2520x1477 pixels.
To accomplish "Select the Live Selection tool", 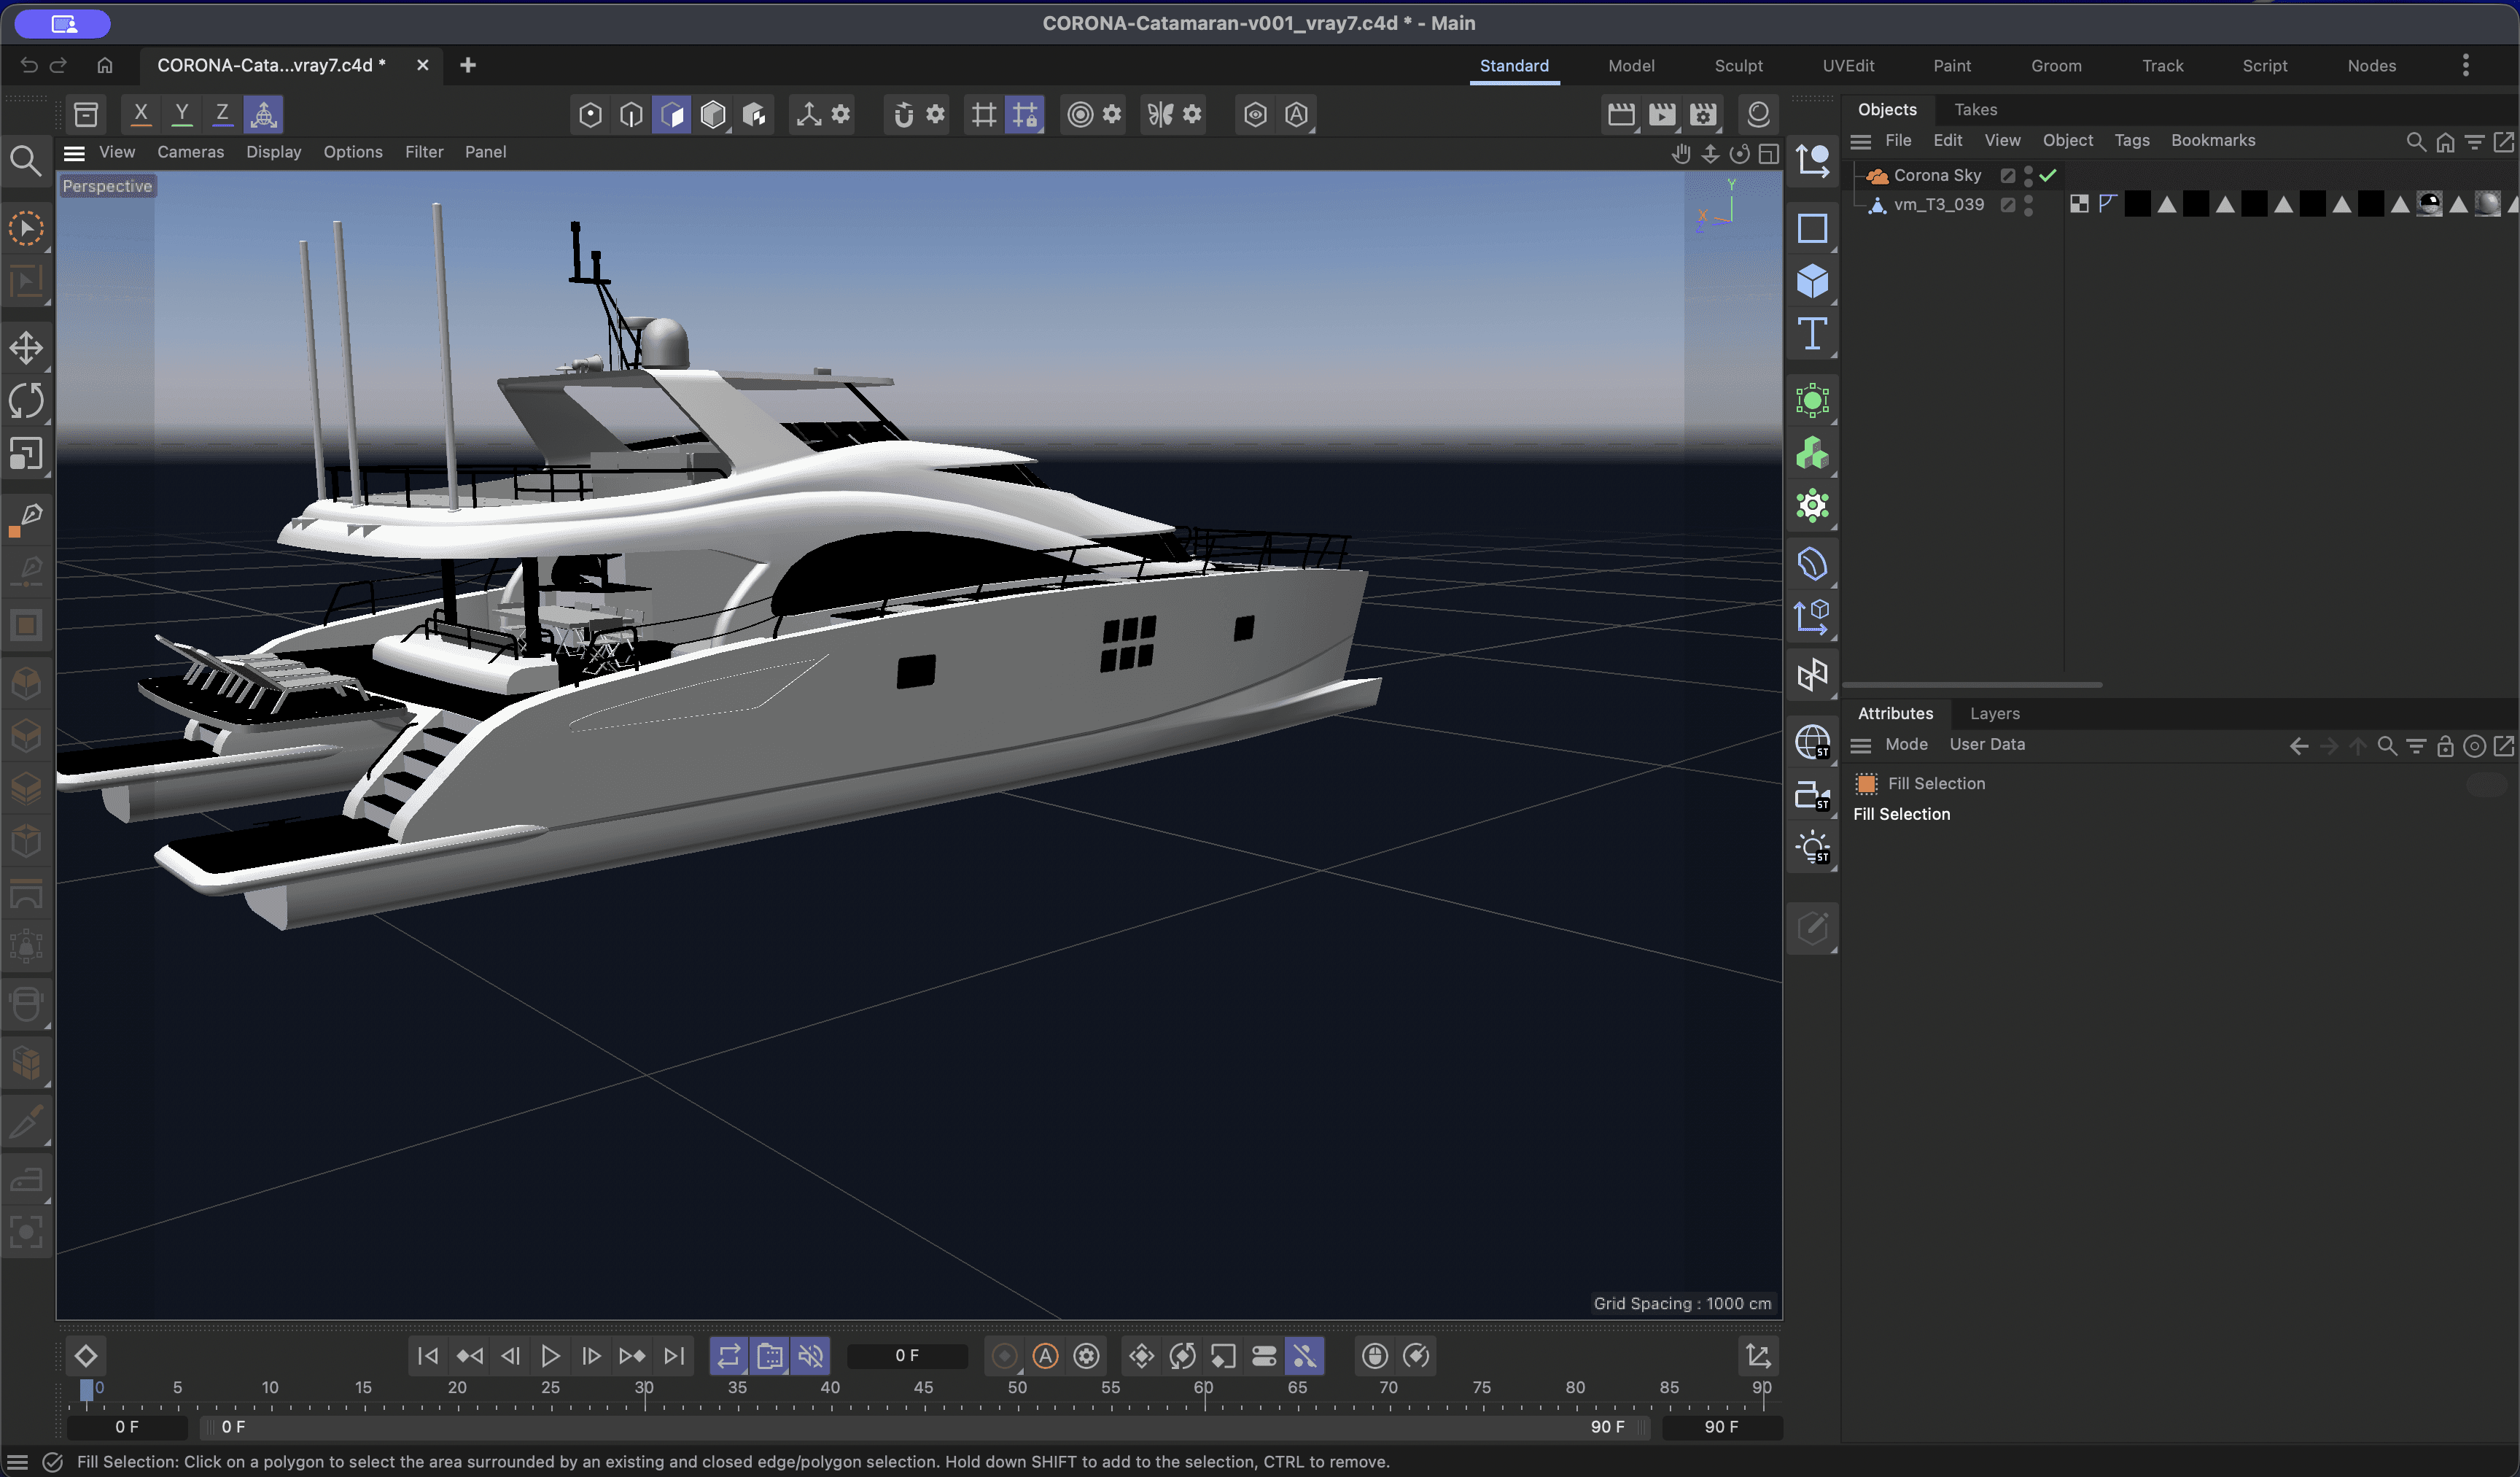I will (27, 229).
